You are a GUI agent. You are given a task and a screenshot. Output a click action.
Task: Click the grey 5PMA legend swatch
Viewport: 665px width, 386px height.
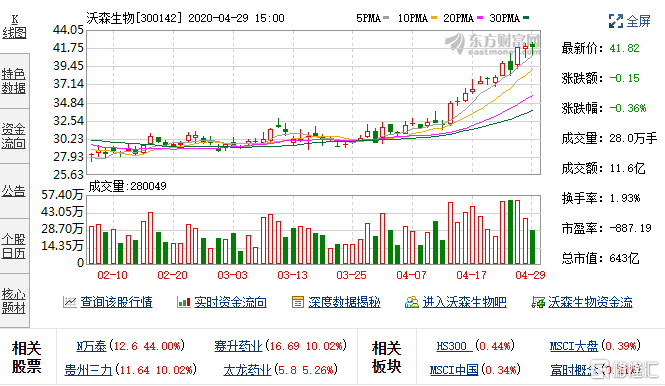click(386, 18)
